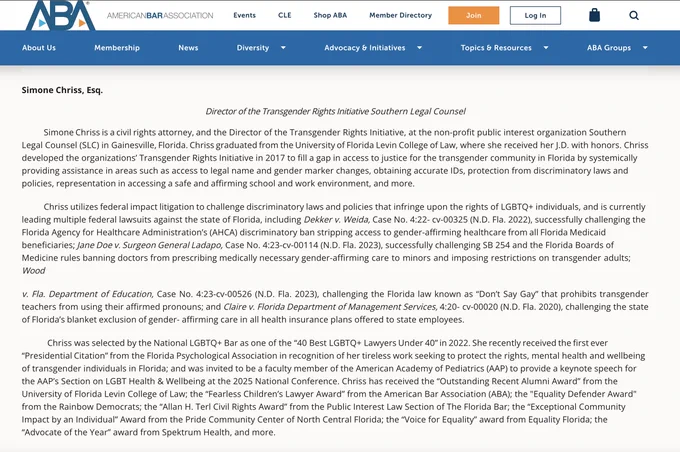This screenshot has width=680, height=452.
Task: Expand the Topics & Resources dropdown arrow
Action: (546, 48)
